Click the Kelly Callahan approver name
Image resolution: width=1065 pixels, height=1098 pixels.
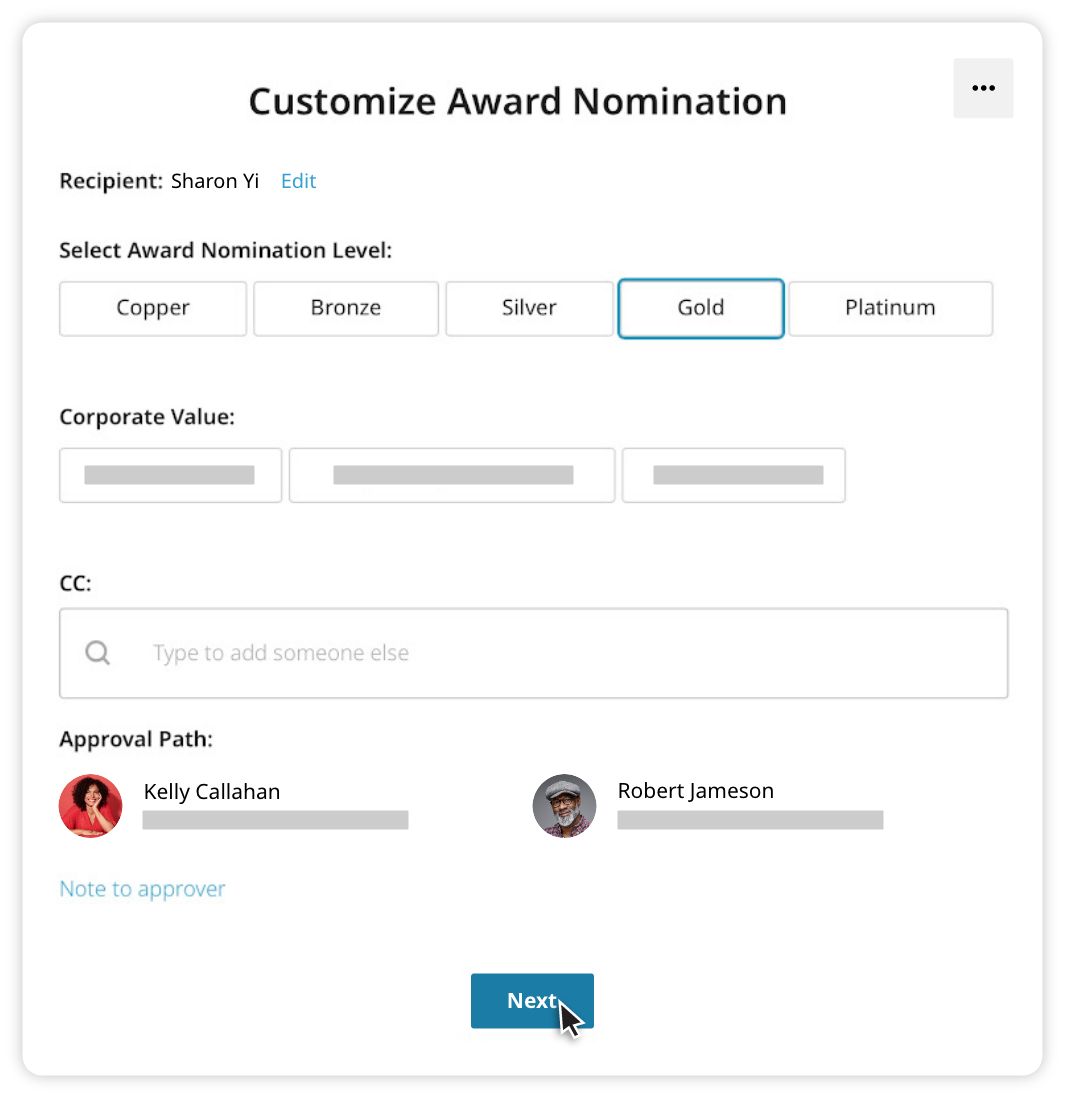(212, 791)
